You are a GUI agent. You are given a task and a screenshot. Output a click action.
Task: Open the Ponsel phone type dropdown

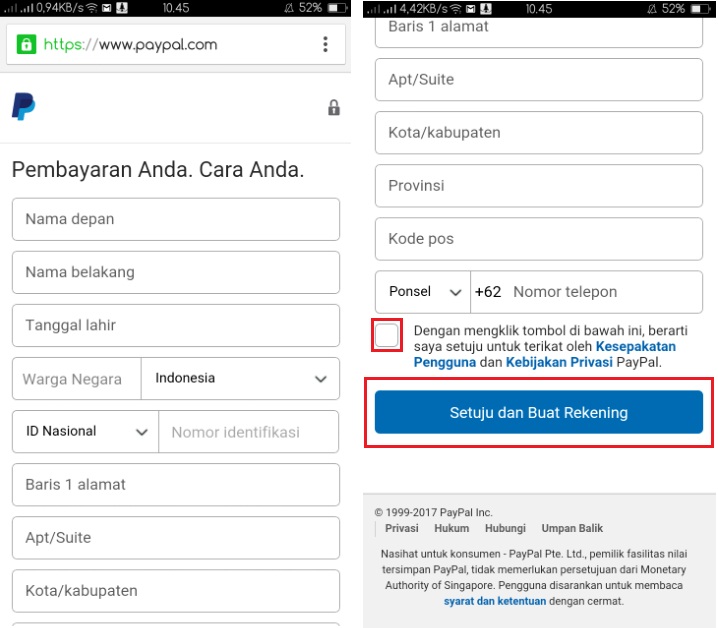tap(423, 292)
